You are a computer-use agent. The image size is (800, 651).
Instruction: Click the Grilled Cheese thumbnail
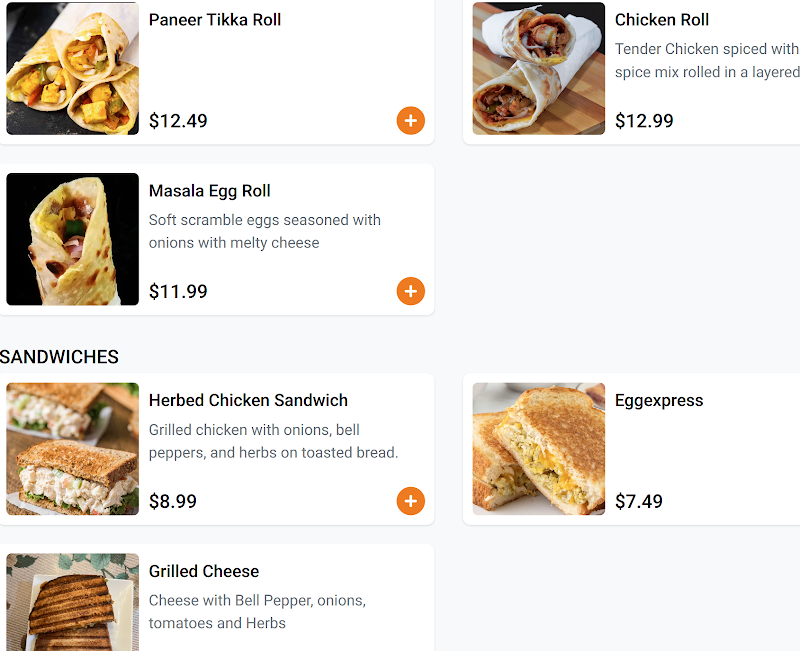73,603
